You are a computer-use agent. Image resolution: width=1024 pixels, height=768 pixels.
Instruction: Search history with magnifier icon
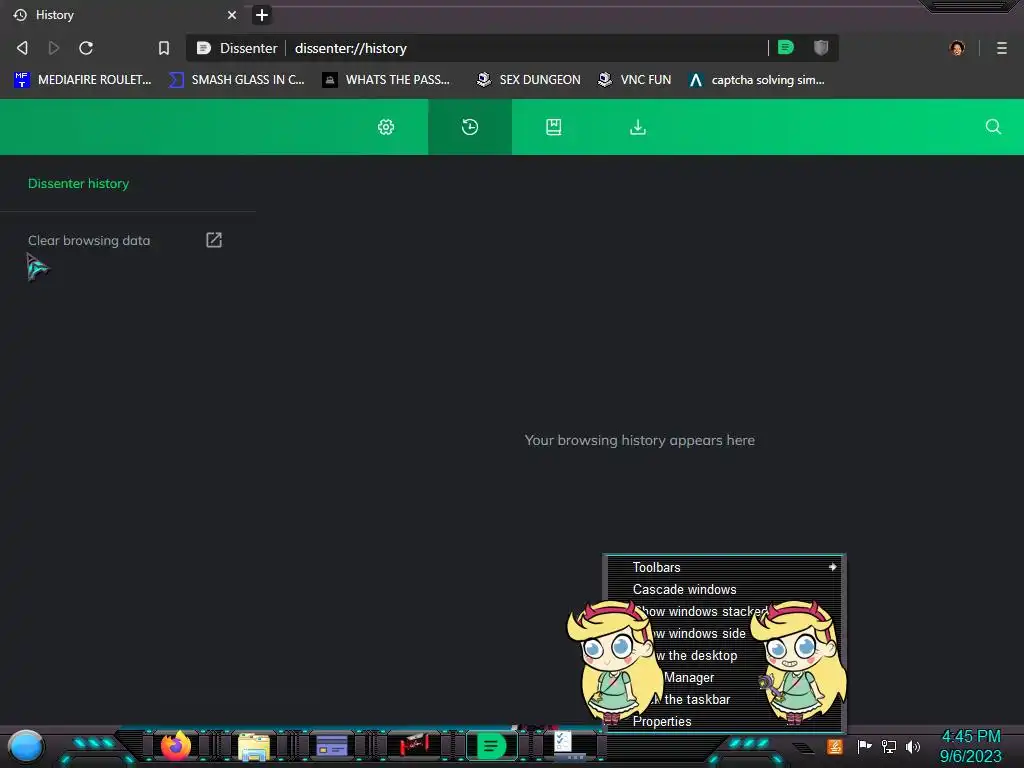tap(993, 127)
